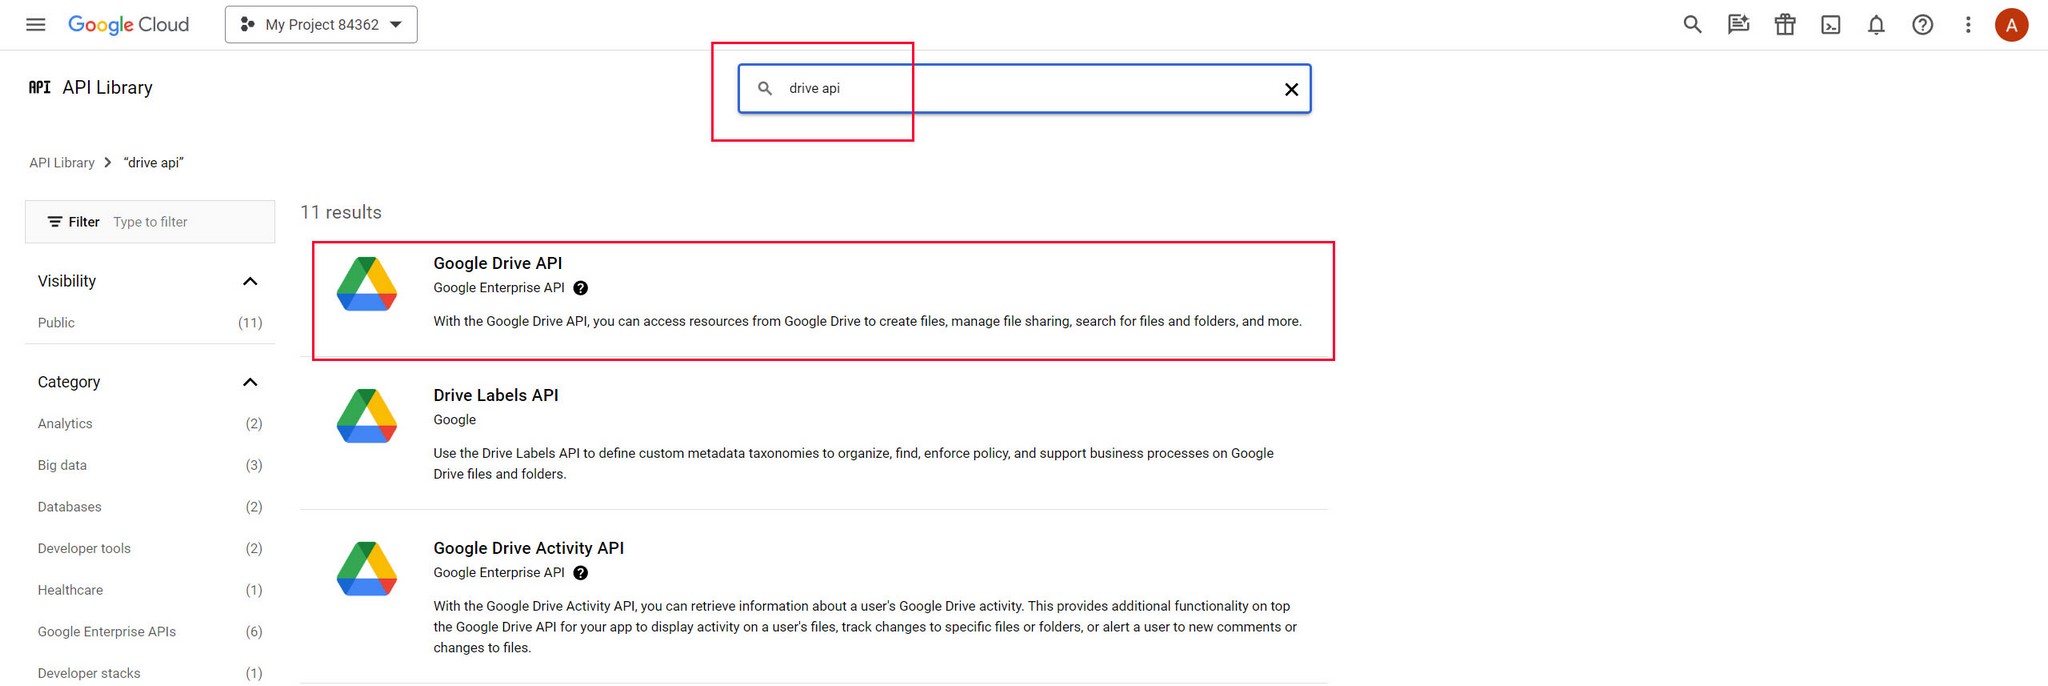The image size is (2048, 686).
Task: Open the Gemini chat assistant icon
Action: (1738, 24)
